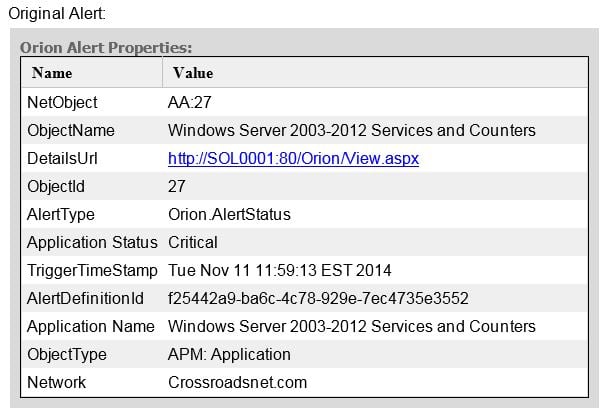
Task: Click the DetailsUrl row label
Action: point(62,159)
